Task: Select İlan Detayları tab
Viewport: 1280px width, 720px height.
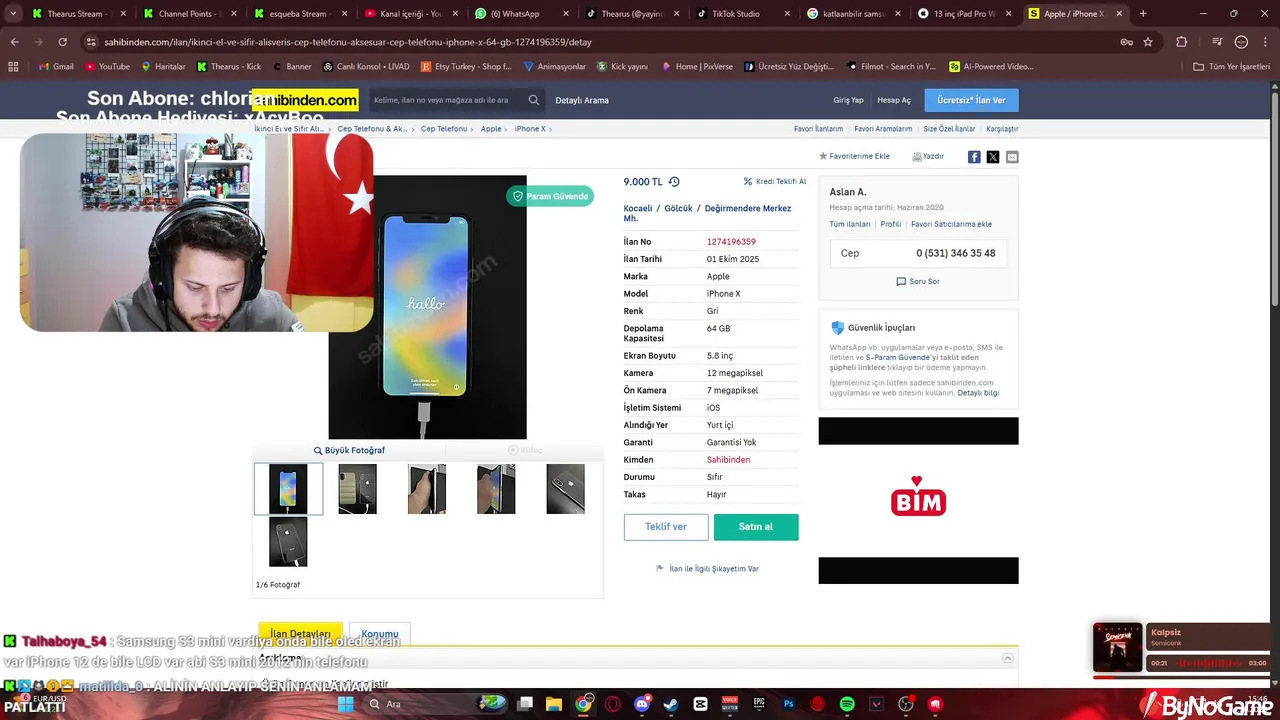Action: (x=300, y=633)
